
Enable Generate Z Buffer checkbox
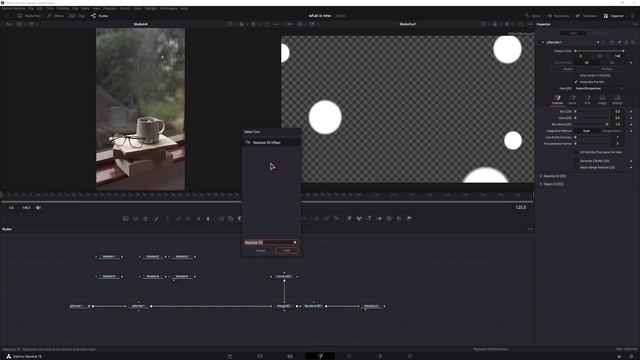pos(576,161)
